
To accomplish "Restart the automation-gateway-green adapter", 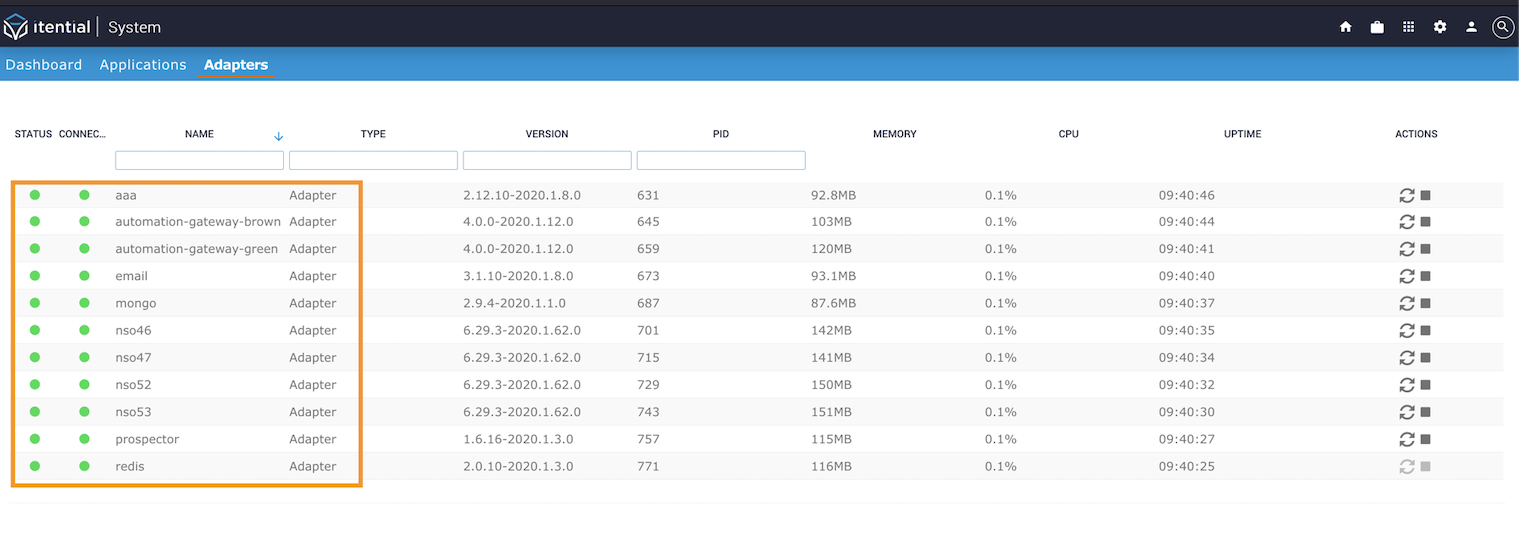I will 1407,249.
